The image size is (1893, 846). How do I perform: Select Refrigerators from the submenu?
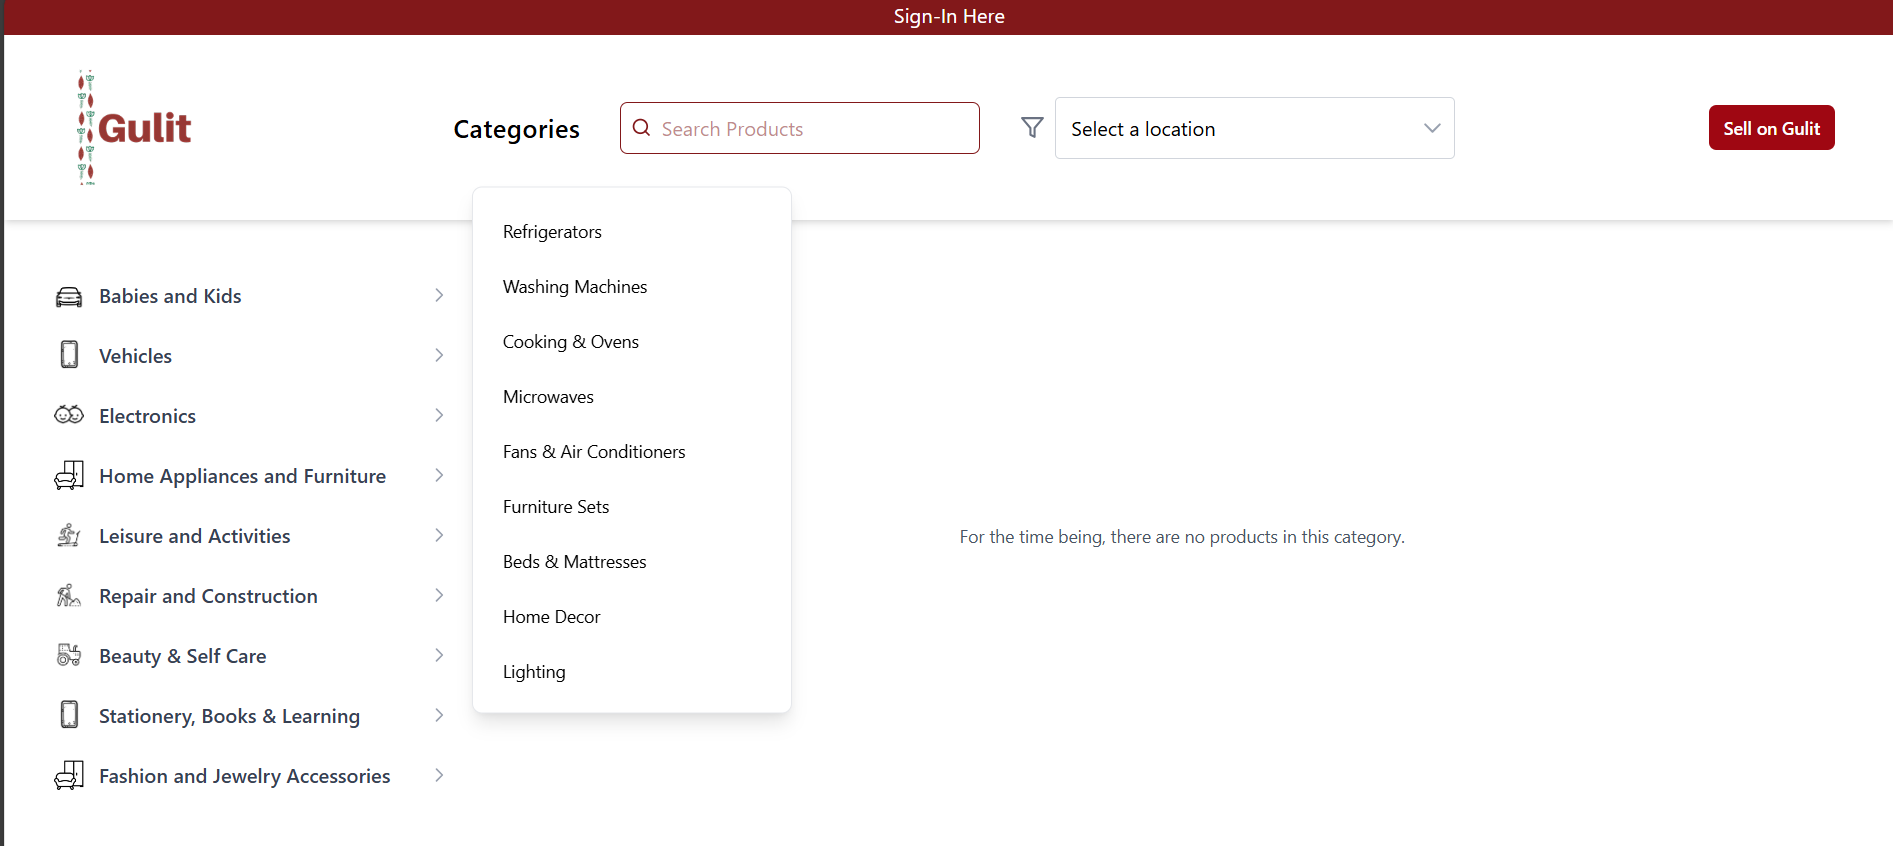552,232
